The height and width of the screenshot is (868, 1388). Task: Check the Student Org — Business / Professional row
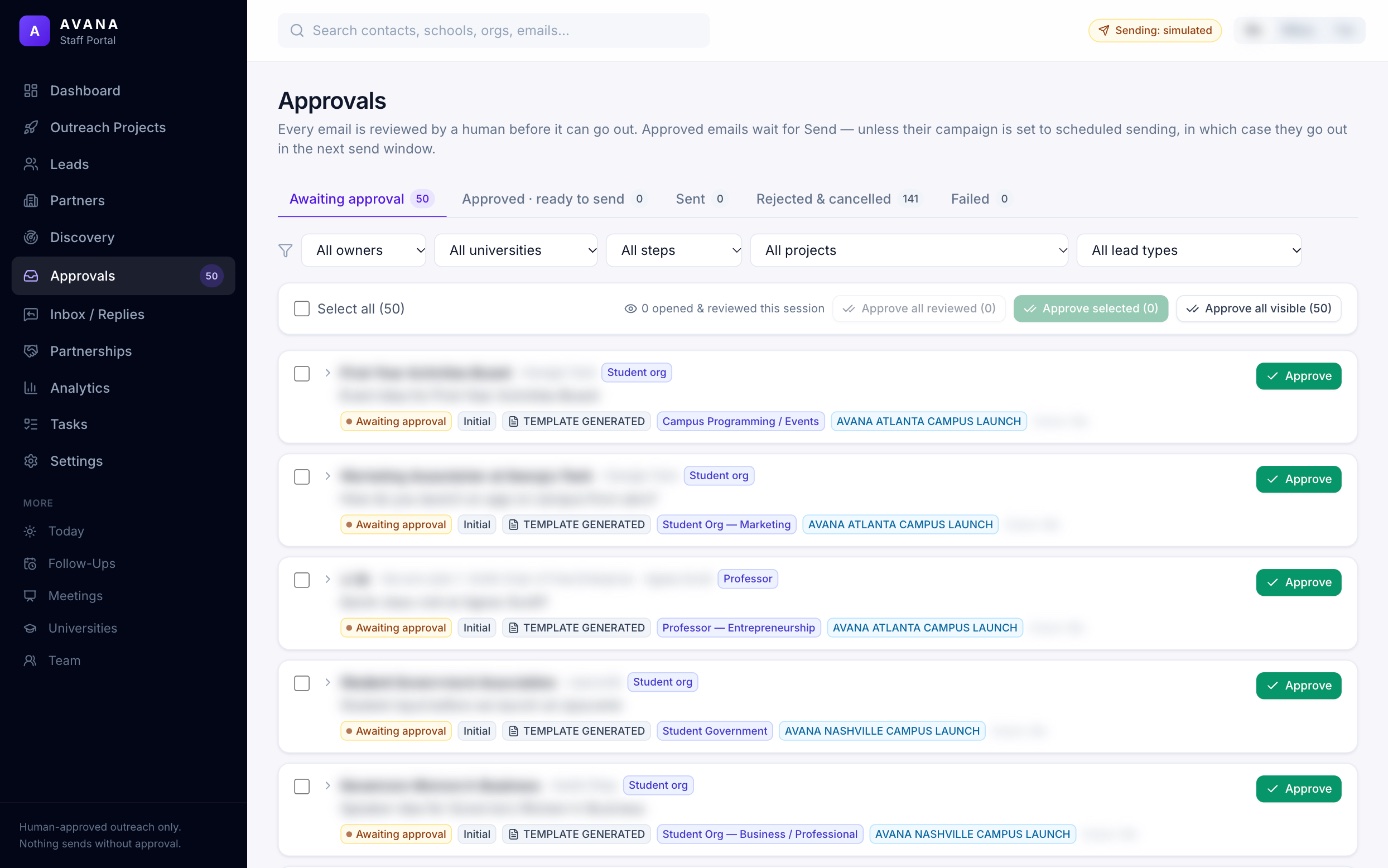pyautogui.click(x=302, y=787)
